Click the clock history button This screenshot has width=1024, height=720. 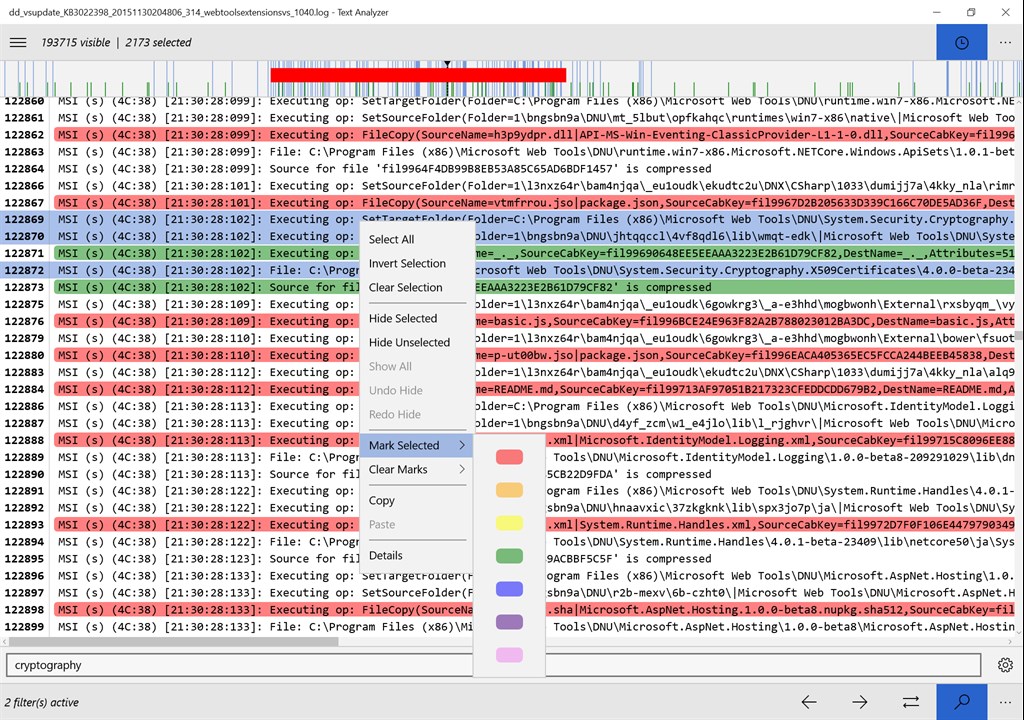(961, 42)
